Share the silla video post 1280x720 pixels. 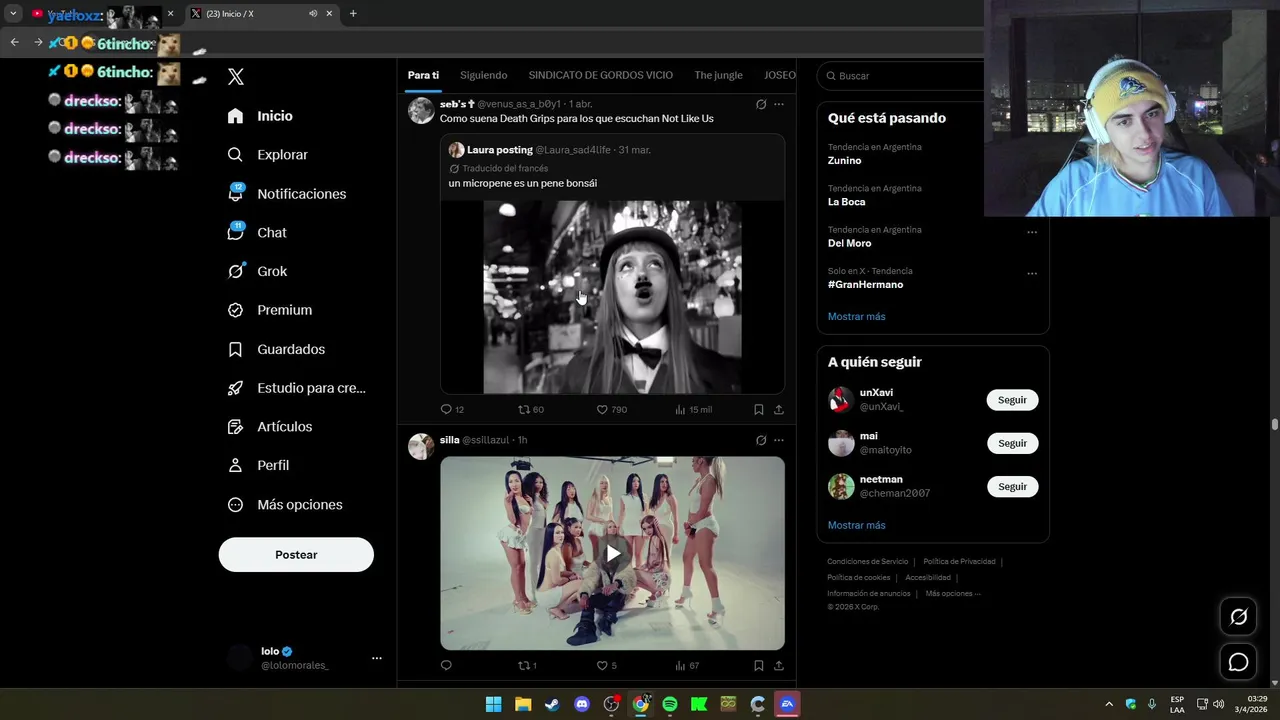[x=779, y=665]
